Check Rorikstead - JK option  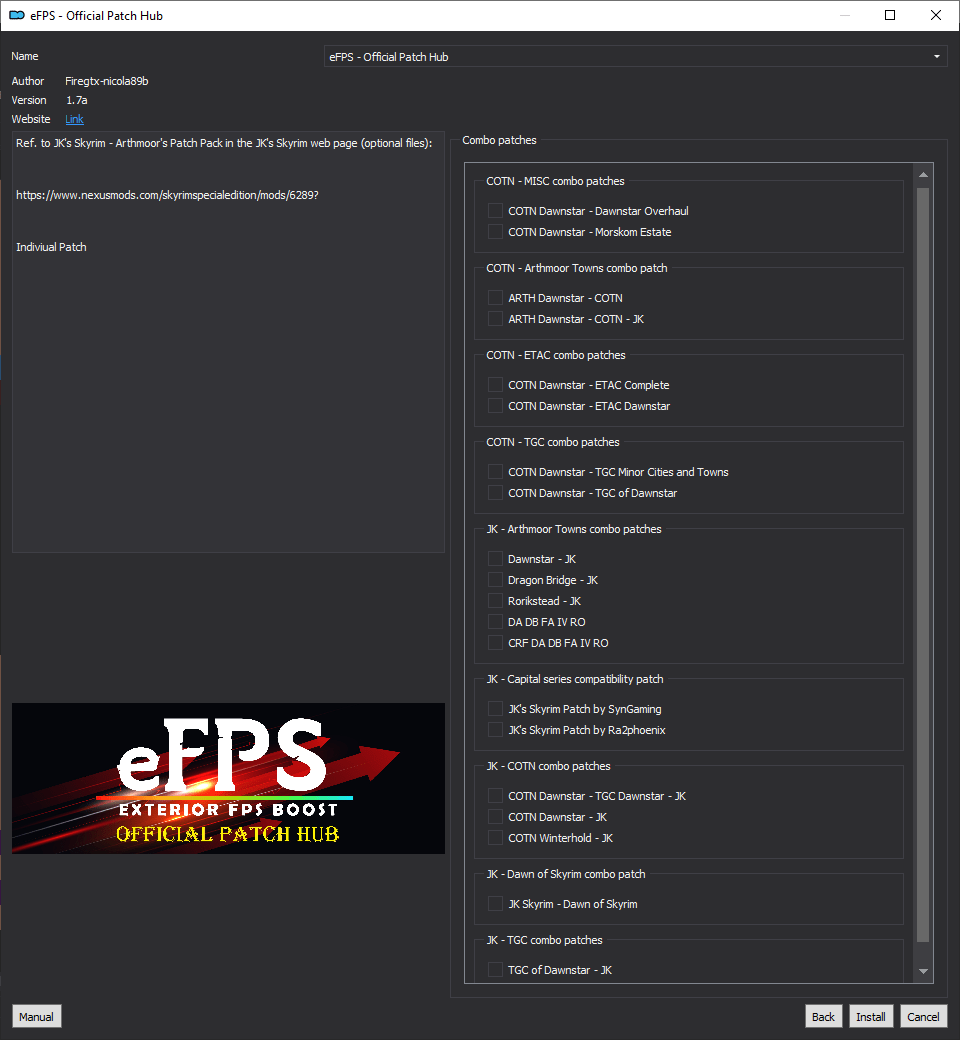pos(495,601)
